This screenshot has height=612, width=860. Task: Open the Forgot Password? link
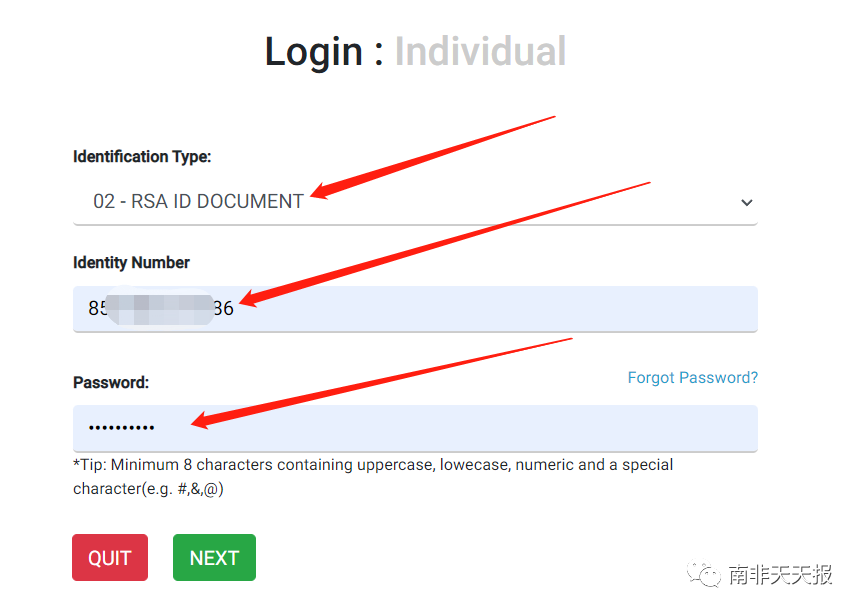tap(693, 377)
